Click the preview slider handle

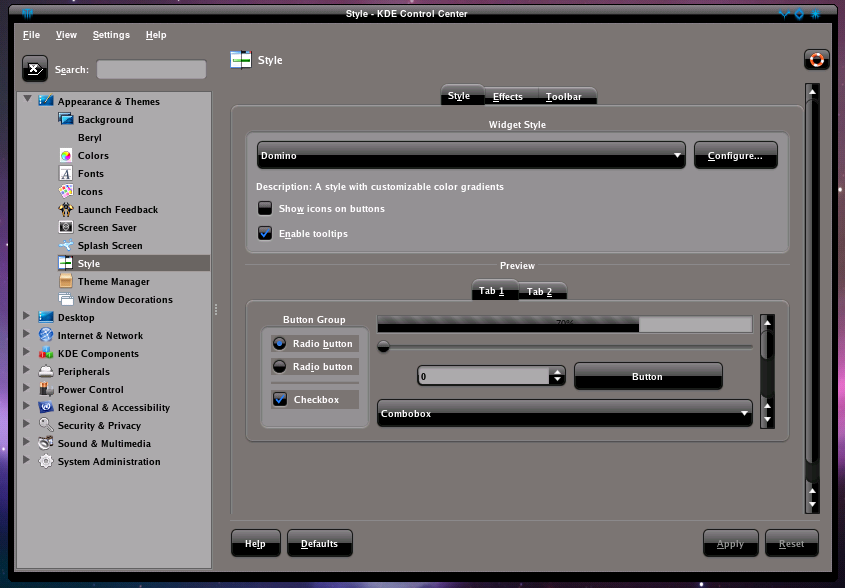[383, 347]
